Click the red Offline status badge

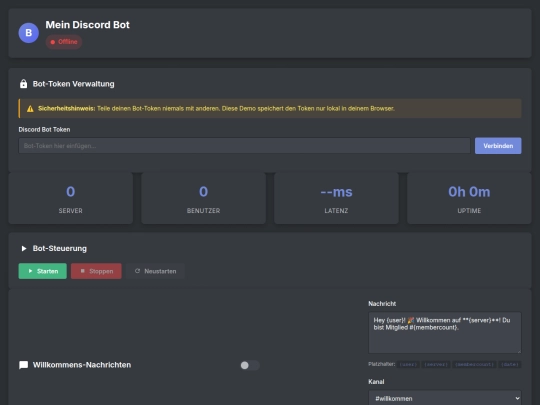64,42
